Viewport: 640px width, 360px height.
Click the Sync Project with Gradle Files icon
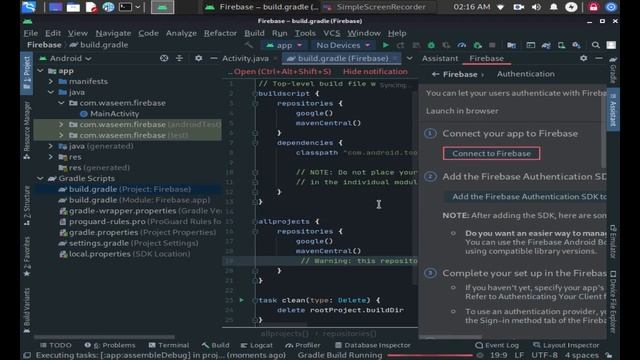coord(546,45)
